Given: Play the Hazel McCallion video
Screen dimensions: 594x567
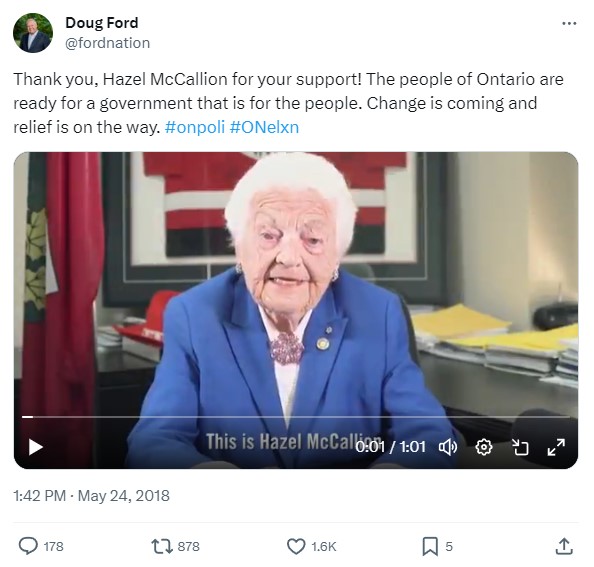Looking at the screenshot, I should [36, 447].
